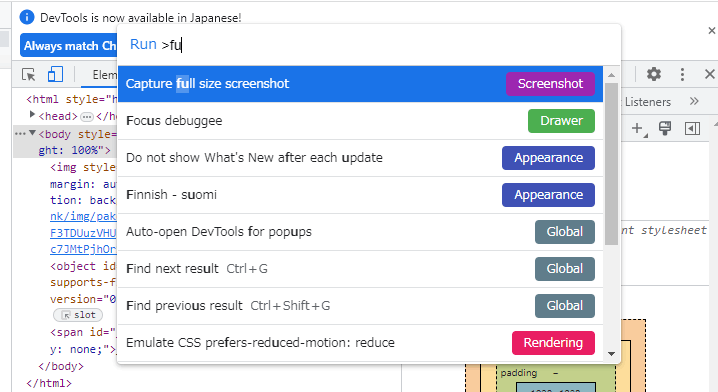This screenshot has height=392, width=718.
Task: Click the y: none;"> span line
Action: tap(83, 349)
